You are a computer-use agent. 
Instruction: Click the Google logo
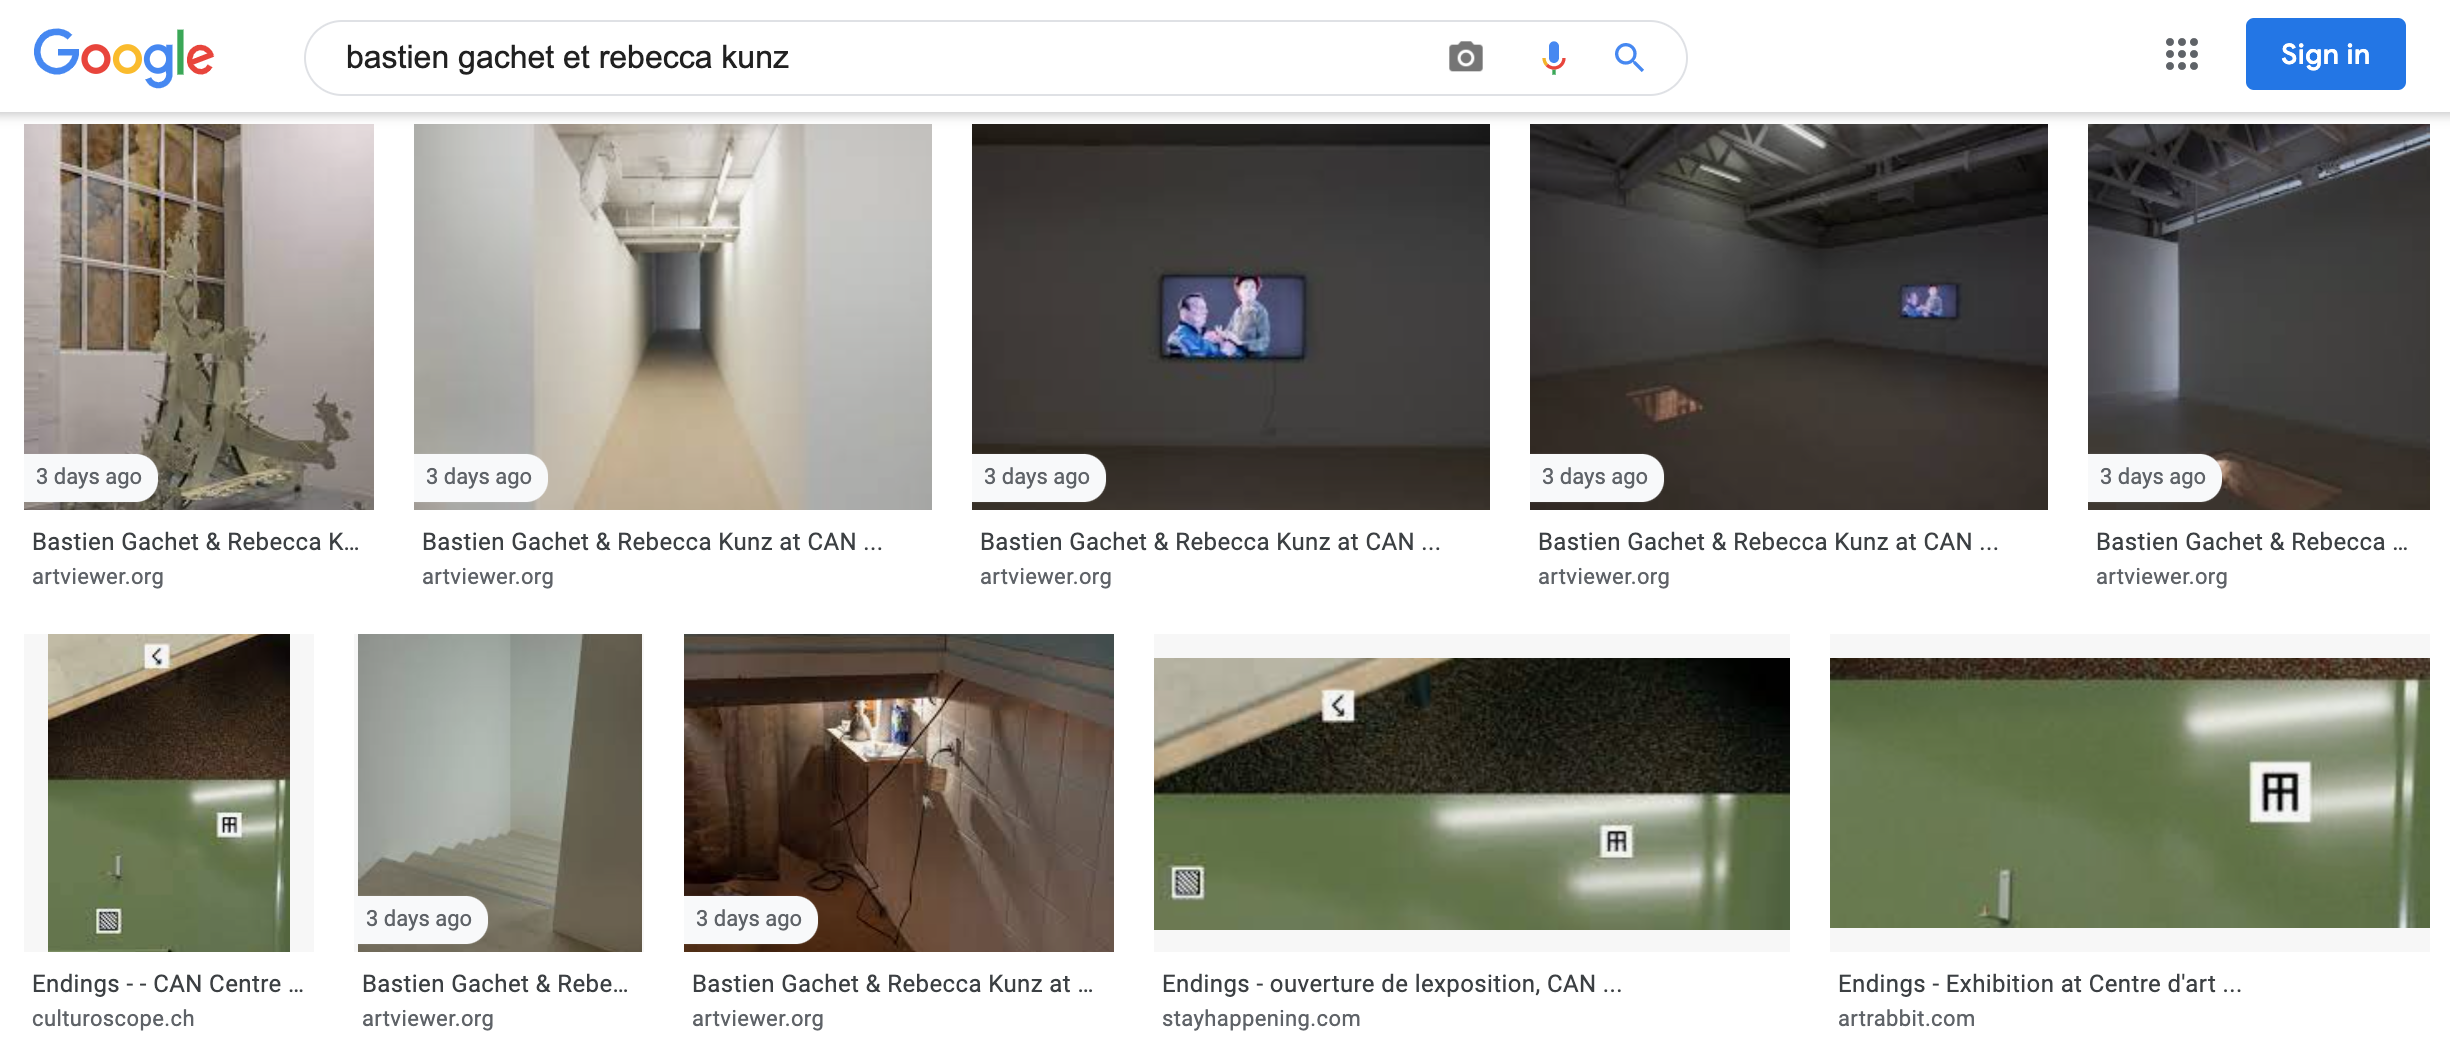pos(124,57)
